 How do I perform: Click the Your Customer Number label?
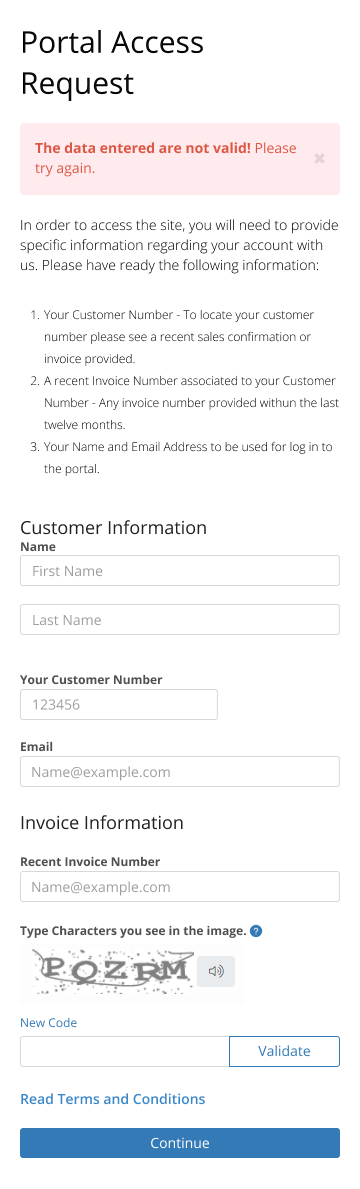[91, 679]
